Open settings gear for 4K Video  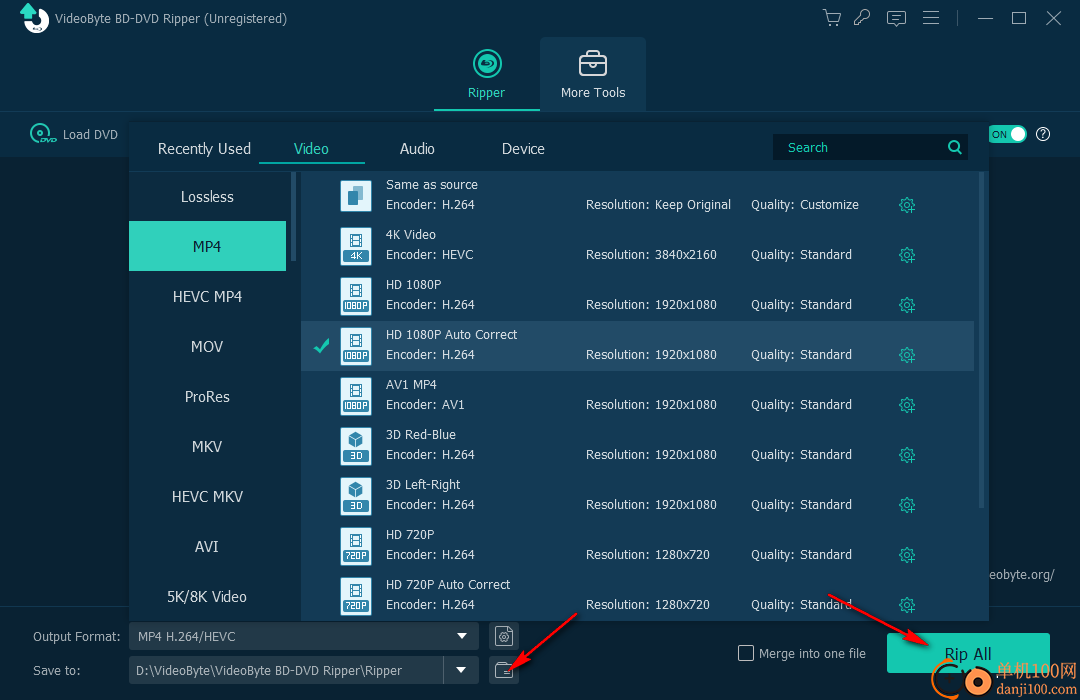(x=907, y=255)
